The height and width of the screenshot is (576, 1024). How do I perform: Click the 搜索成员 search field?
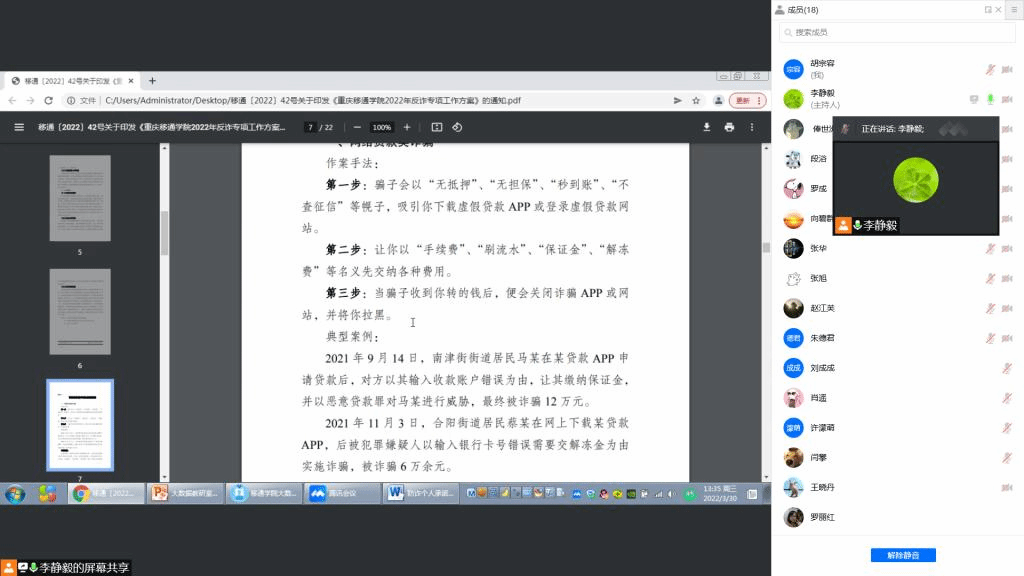tap(900, 33)
